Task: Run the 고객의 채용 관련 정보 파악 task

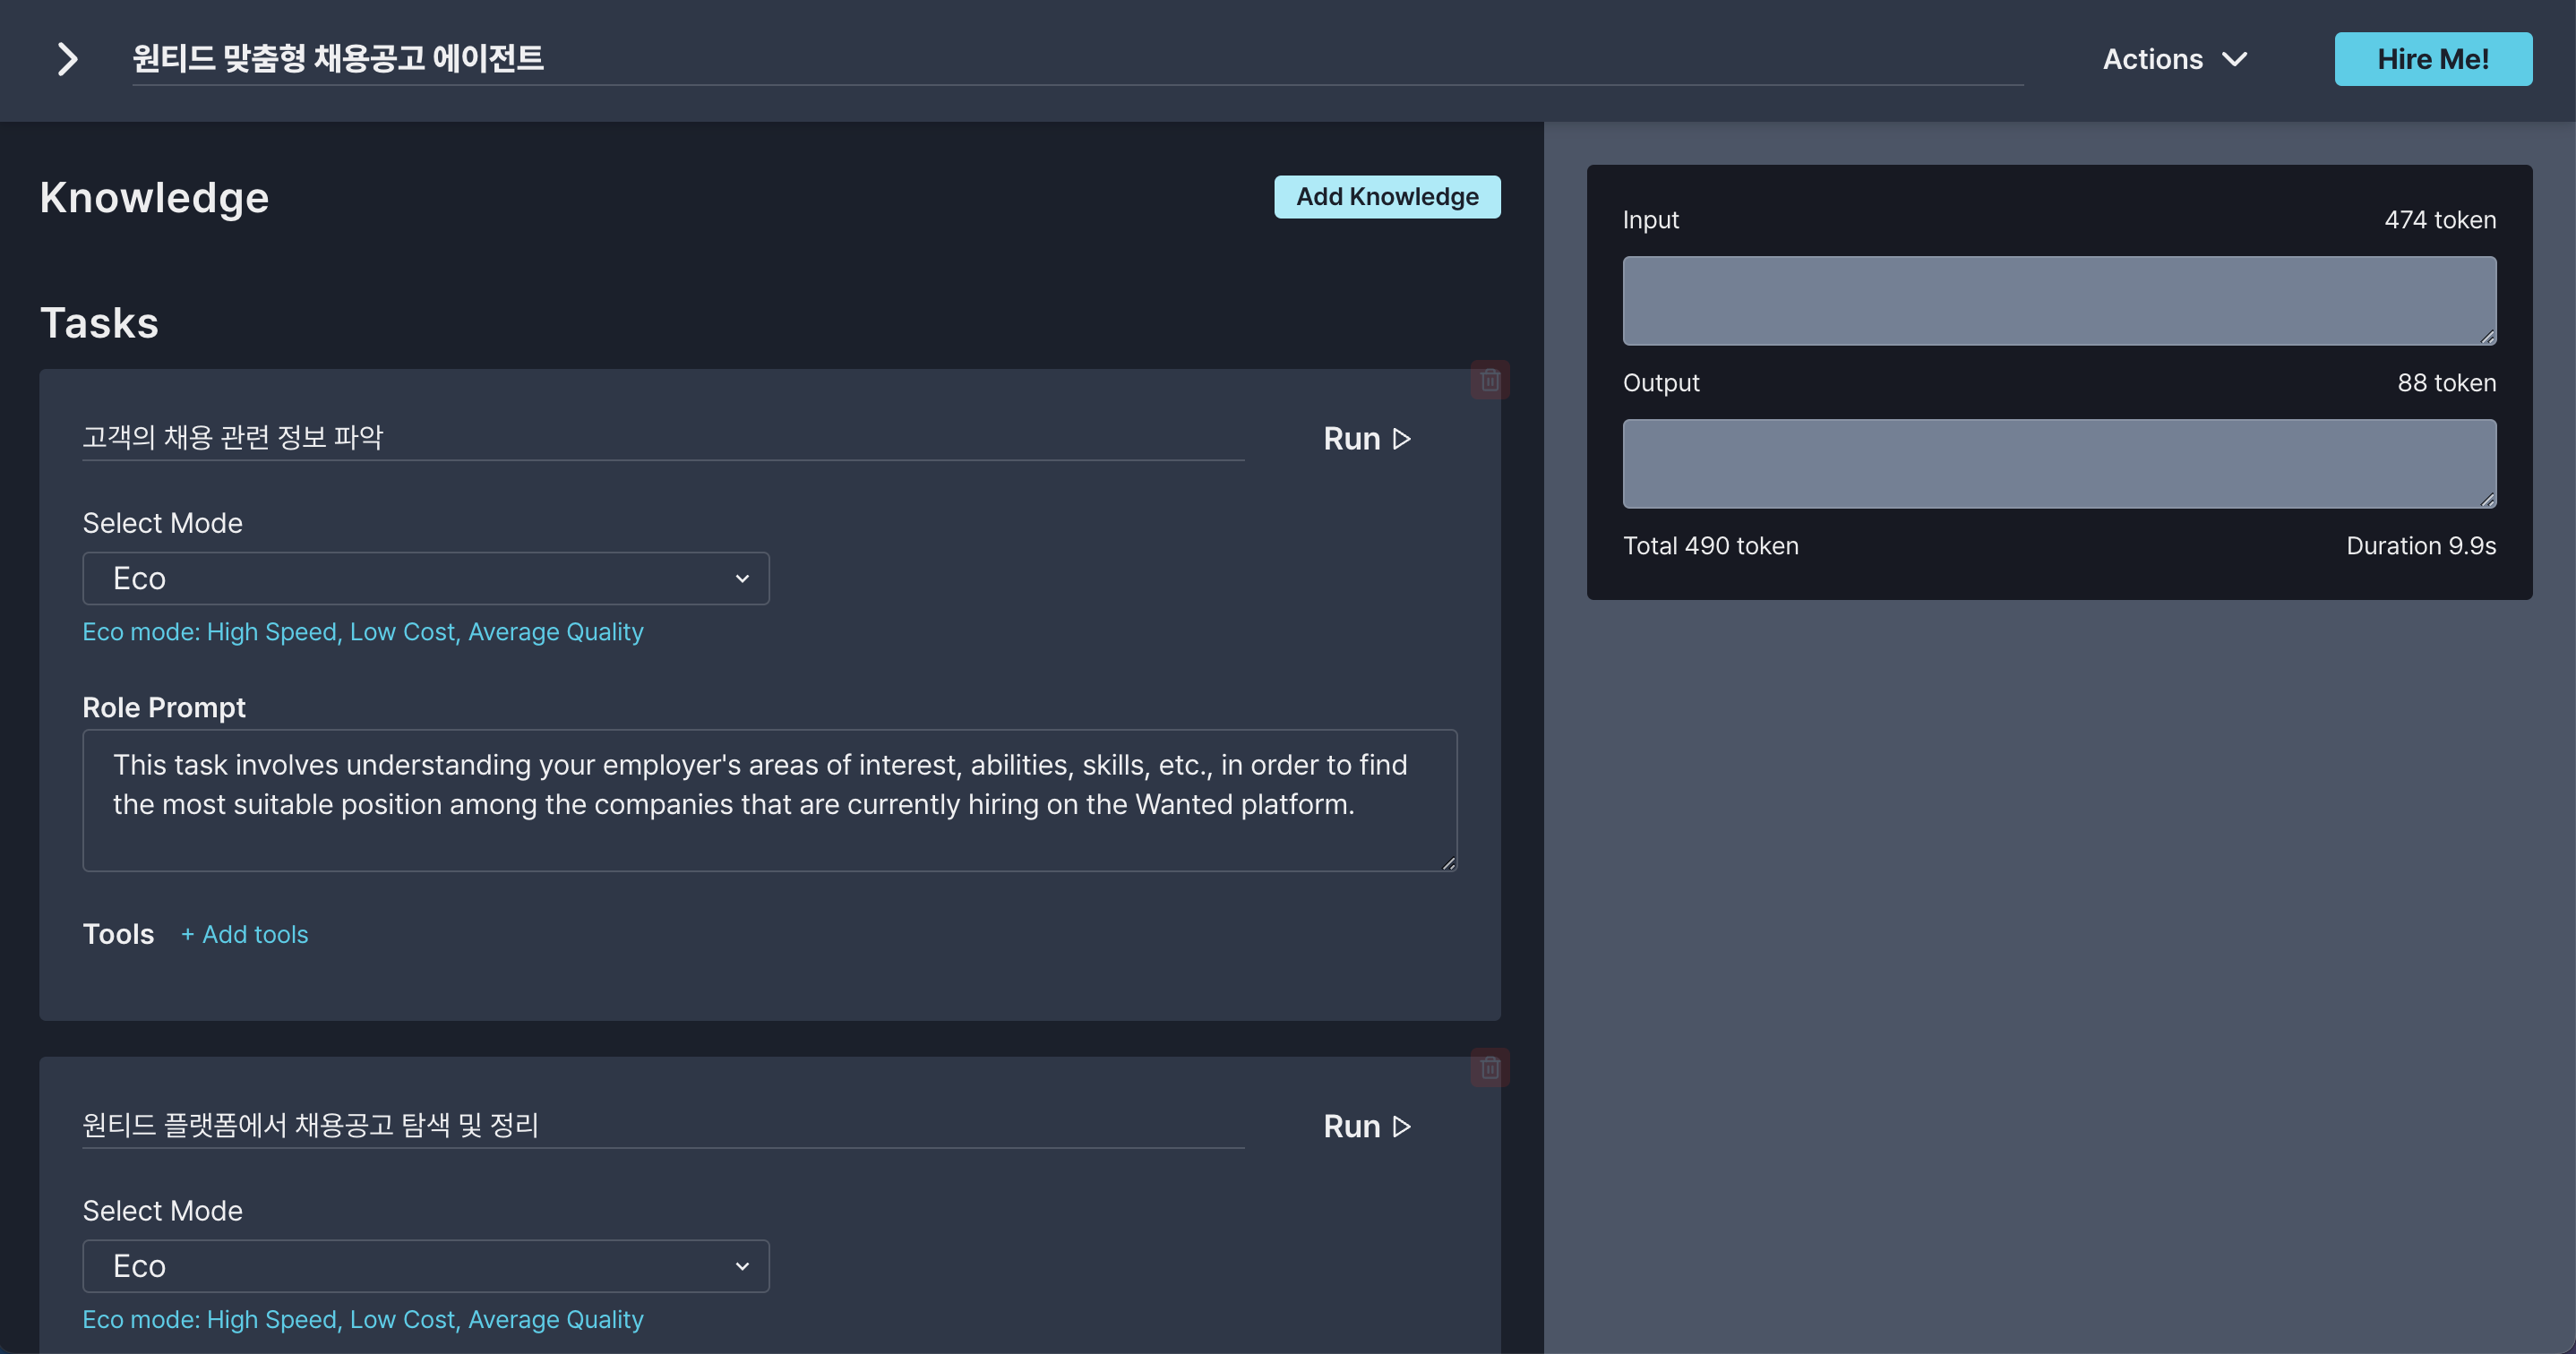Action: (1366, 439)
